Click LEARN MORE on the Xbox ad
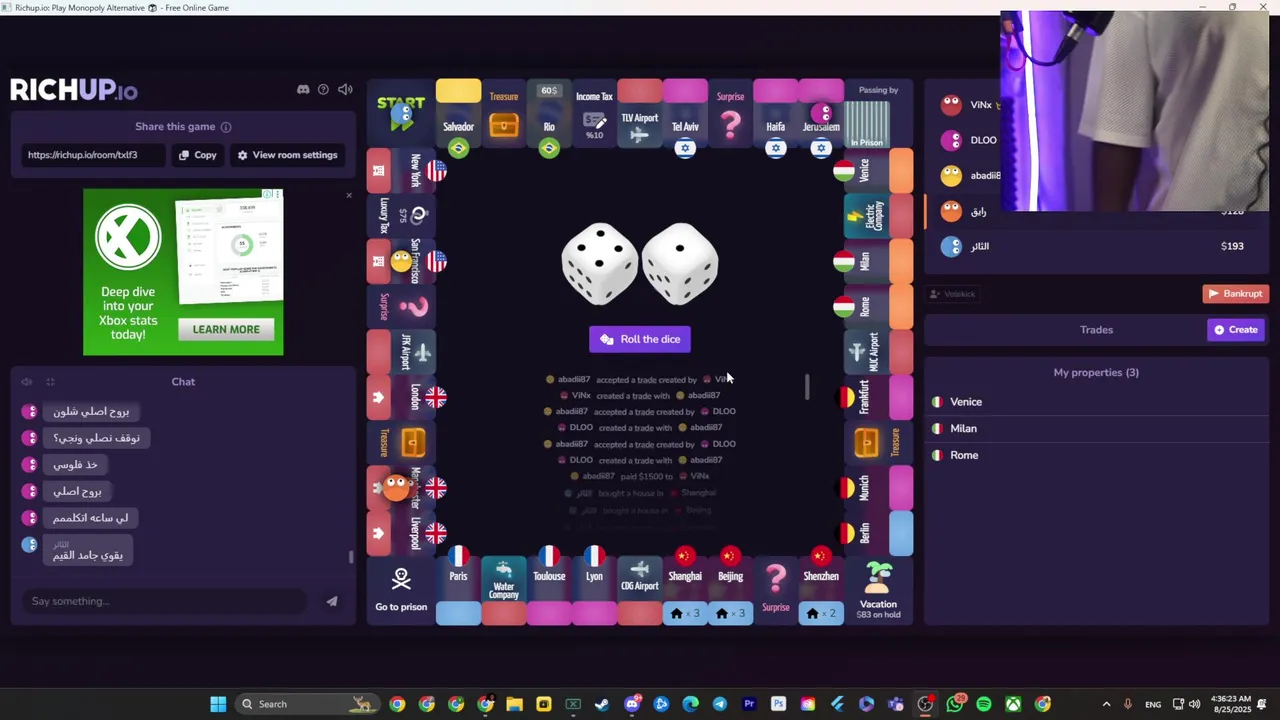The height and width of the screenshot is (720, 1280). coord(226,329)
